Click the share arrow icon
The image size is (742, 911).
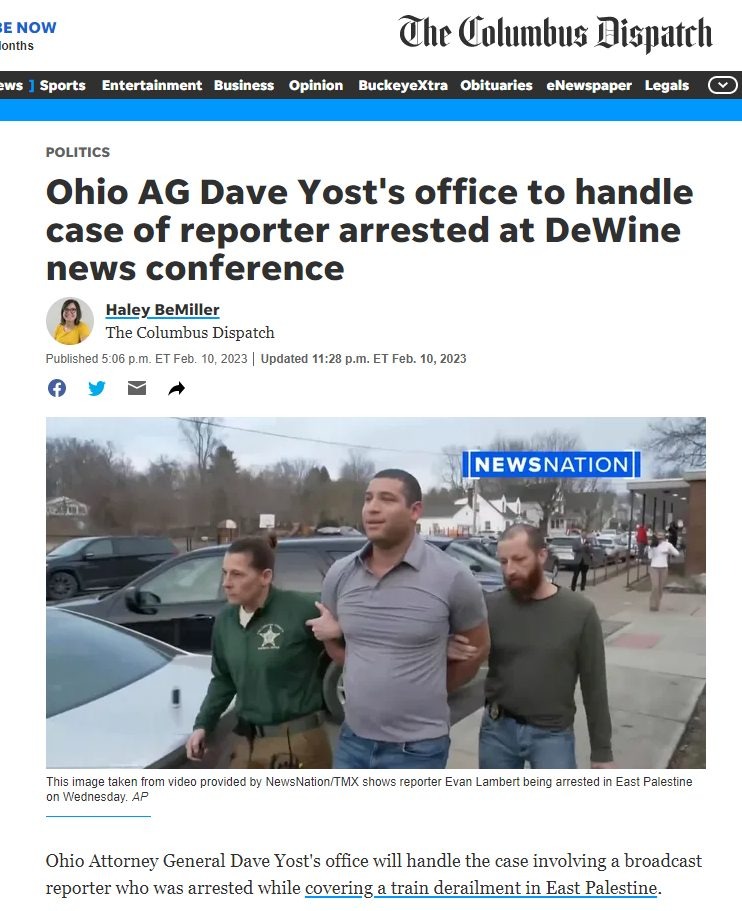(177, 389)
